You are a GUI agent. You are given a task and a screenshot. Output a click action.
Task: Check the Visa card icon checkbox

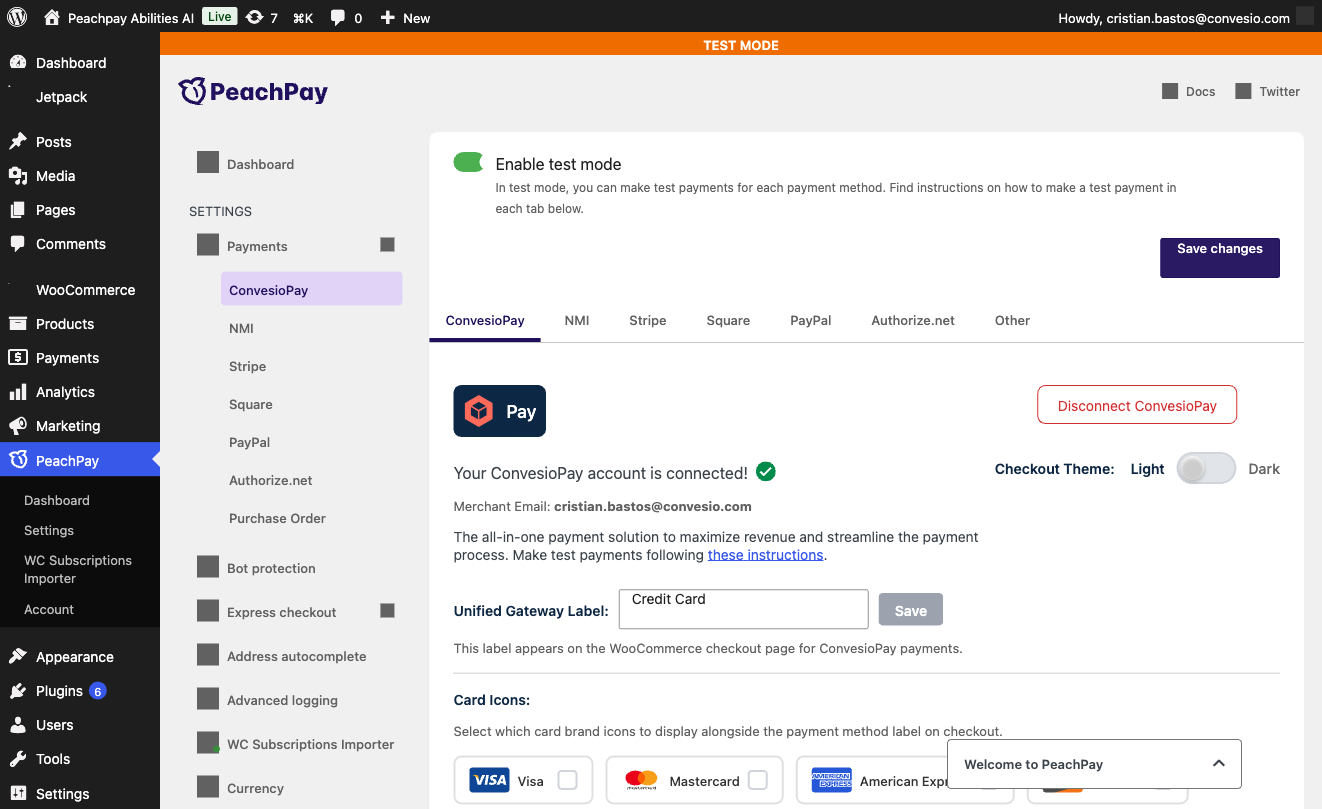point(567,780)
